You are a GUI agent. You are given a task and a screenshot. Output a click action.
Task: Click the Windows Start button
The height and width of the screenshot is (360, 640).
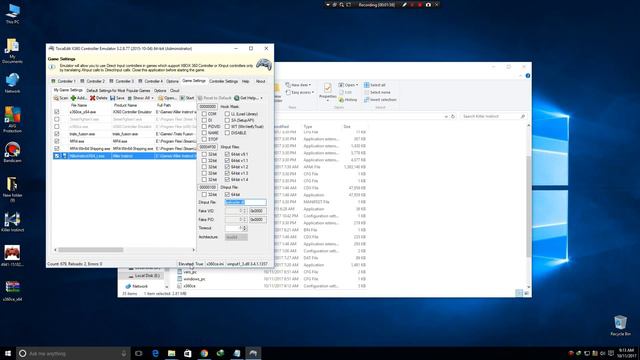click(8, 353)
